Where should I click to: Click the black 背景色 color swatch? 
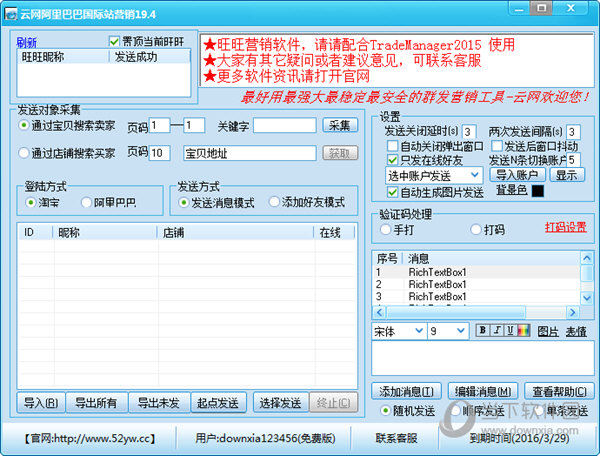(538, 191)
